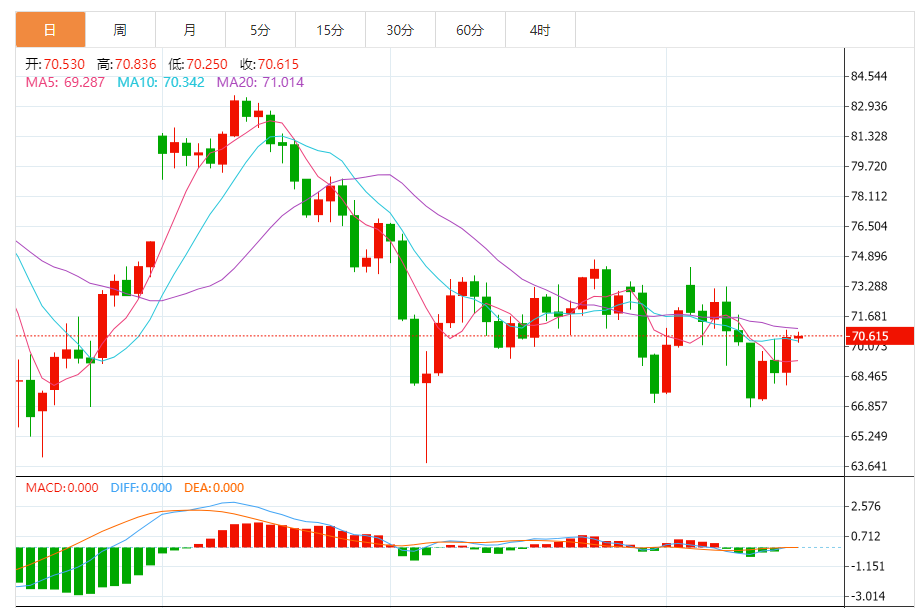Click the -3.014 MACD axis label
924x608 pixels.
tap(866, 597)
